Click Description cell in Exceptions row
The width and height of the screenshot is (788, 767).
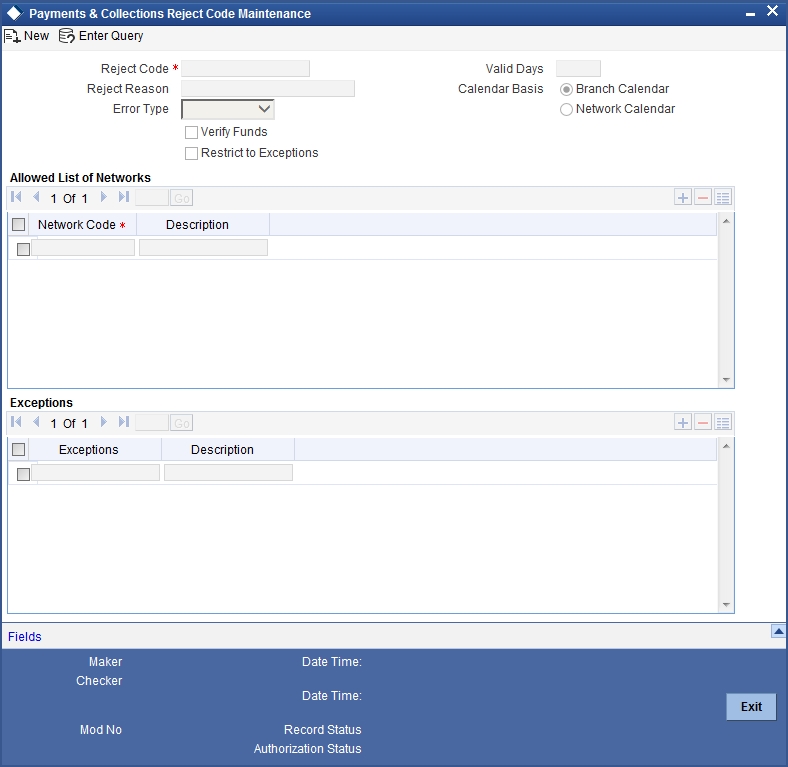tap(229, 472)
